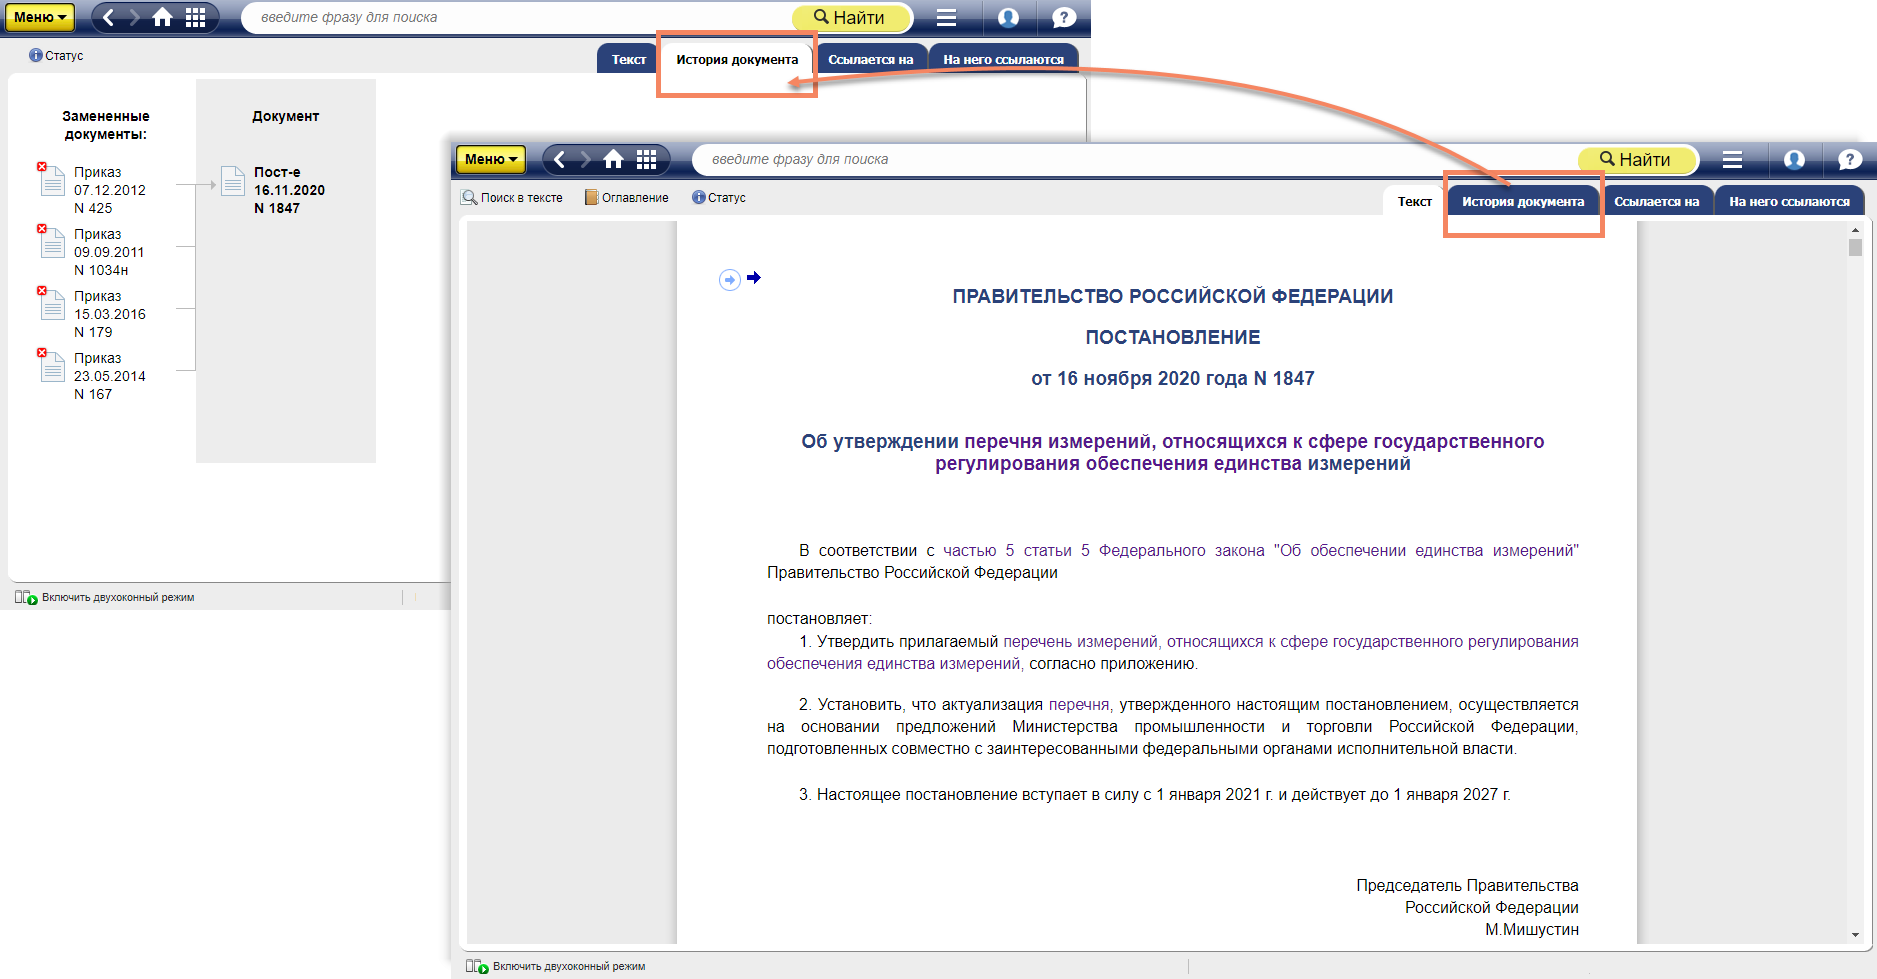Click document icon beside Пост-е N 1847
The width and height of the screenshot is (1877, 979).
233,181
